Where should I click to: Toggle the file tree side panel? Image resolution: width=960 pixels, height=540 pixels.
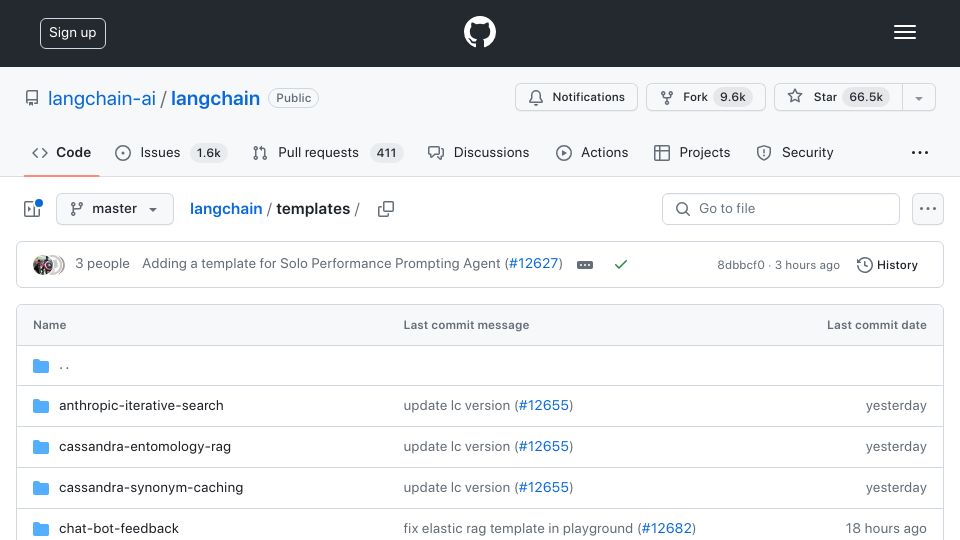33,209
